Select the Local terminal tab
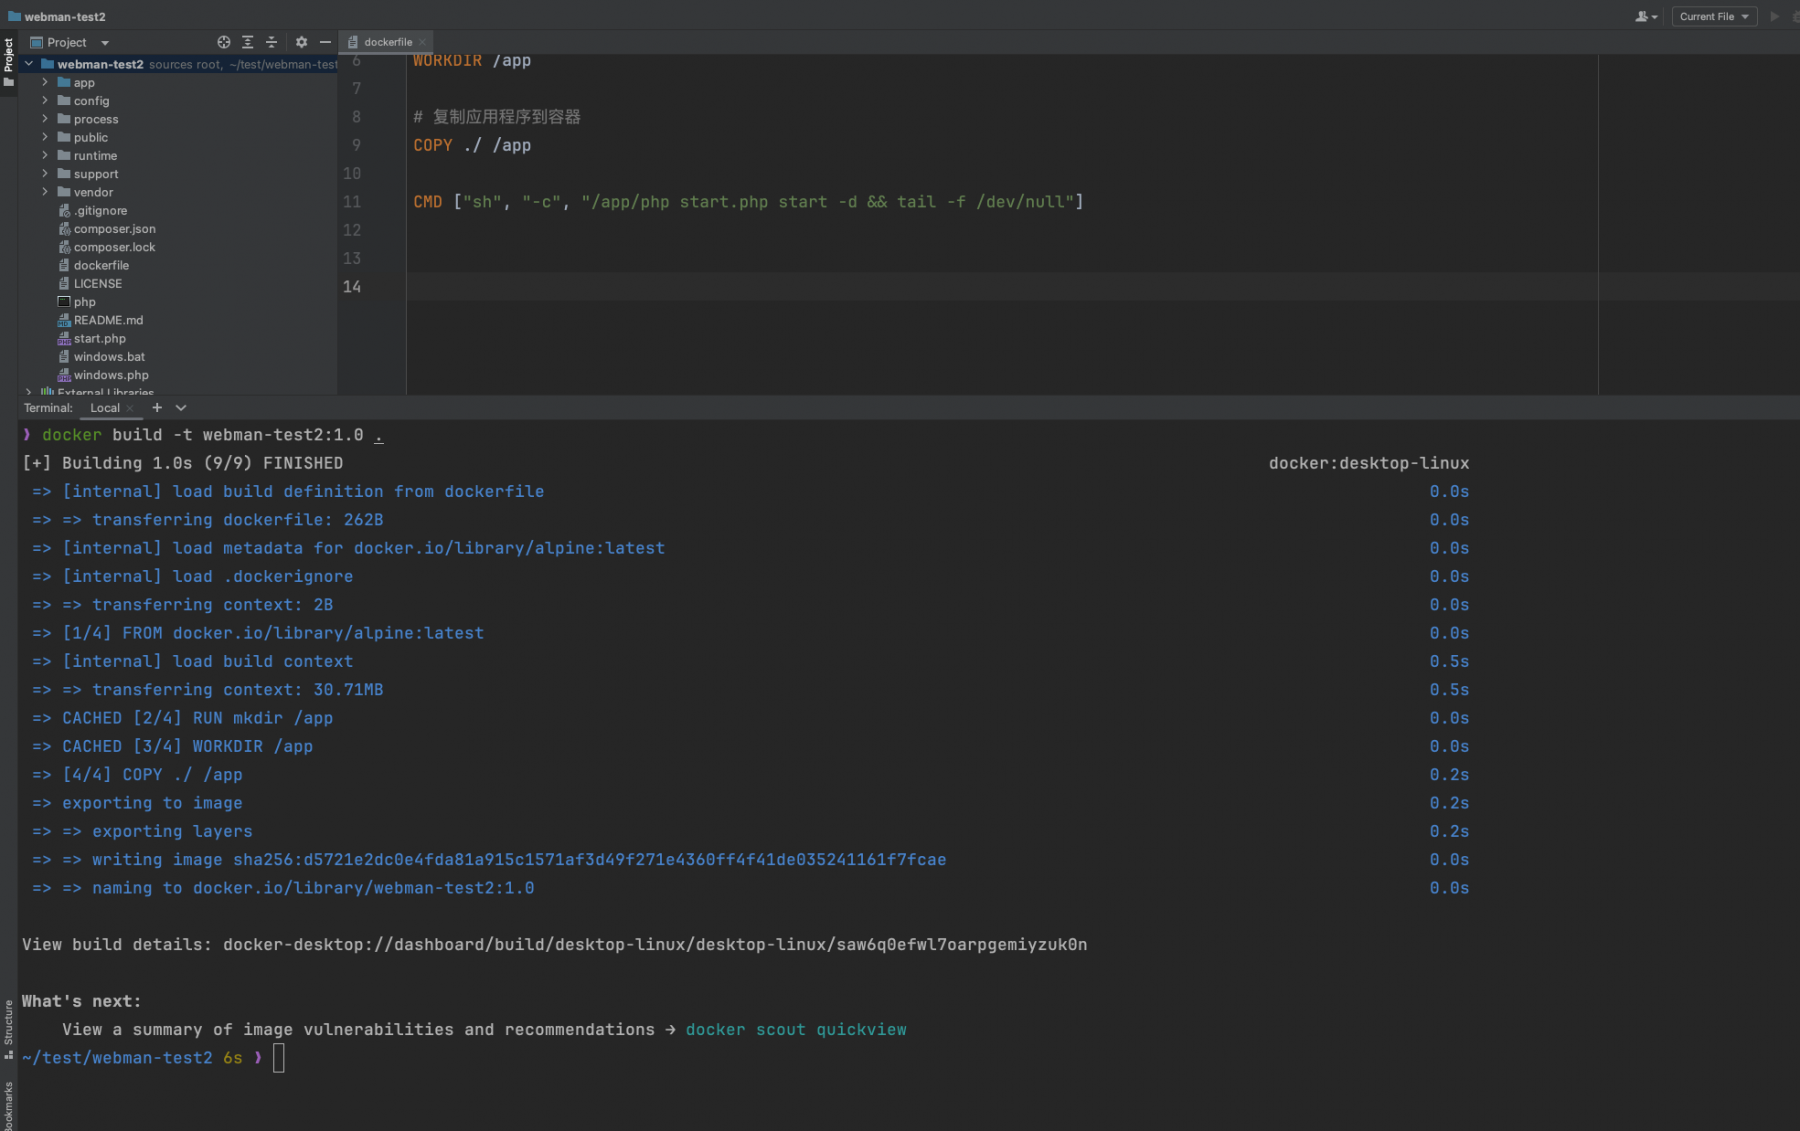 105,408
